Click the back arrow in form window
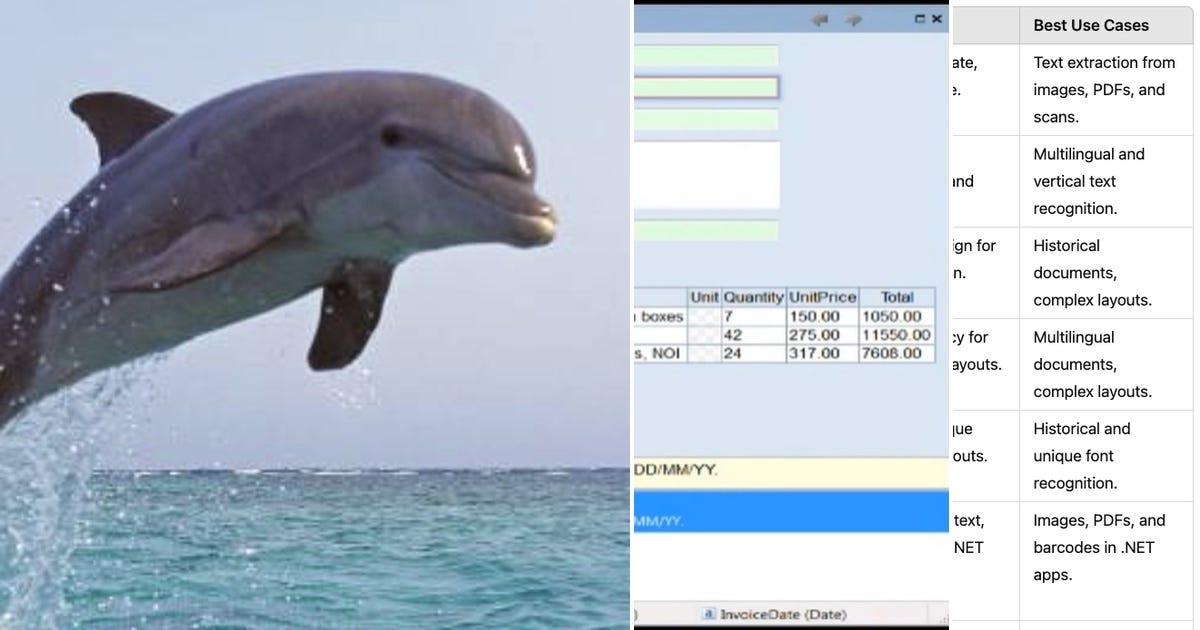Viewport: 1200px width, 630px height. (x=820, y=19)
